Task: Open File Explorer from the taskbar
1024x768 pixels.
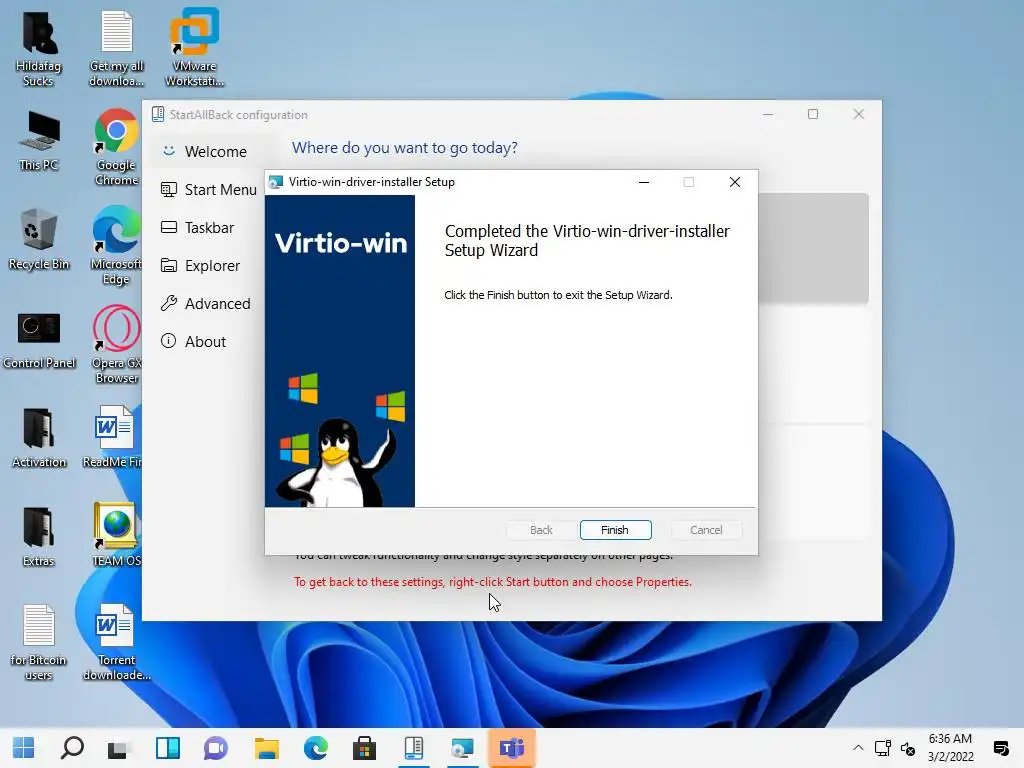Action: [x=266, y=748]
